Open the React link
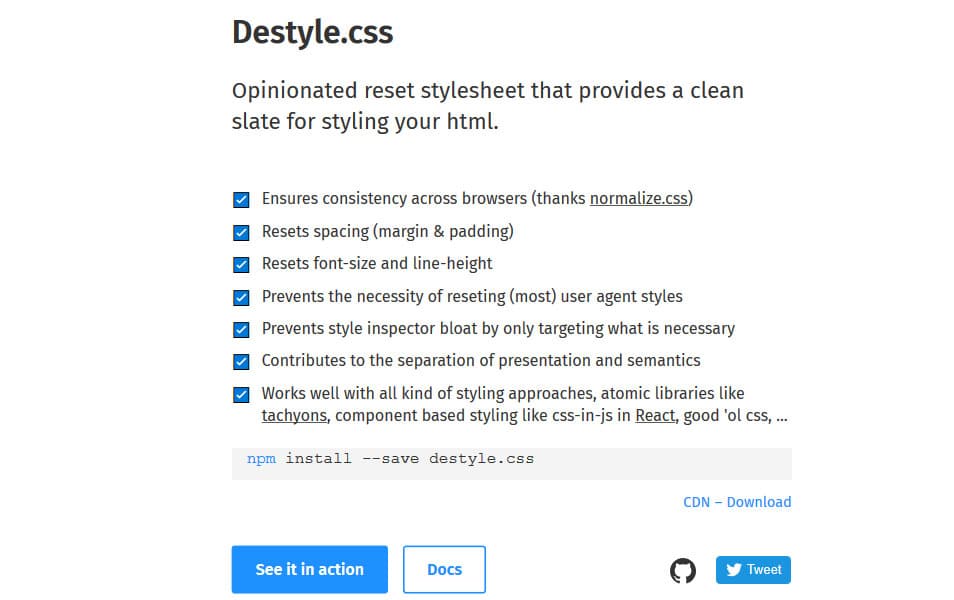This screenshot has height=600, width=954. (655, 416)
